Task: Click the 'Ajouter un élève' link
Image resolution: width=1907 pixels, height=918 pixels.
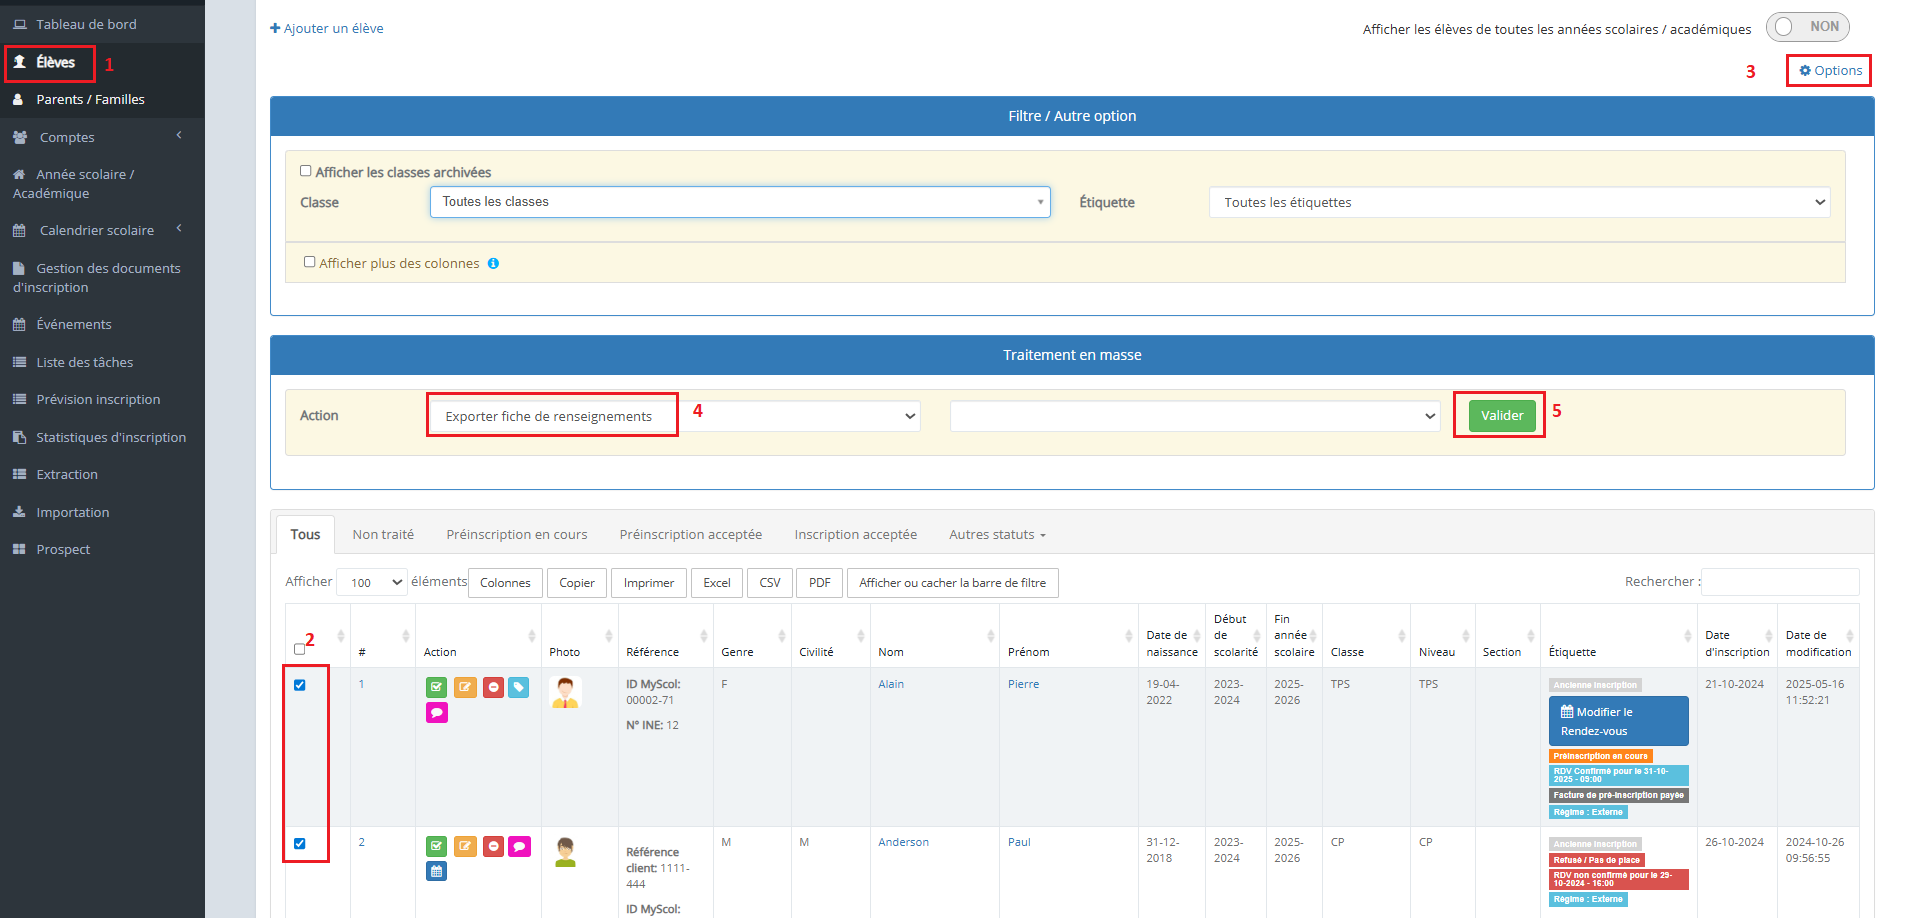Action: 327,29
